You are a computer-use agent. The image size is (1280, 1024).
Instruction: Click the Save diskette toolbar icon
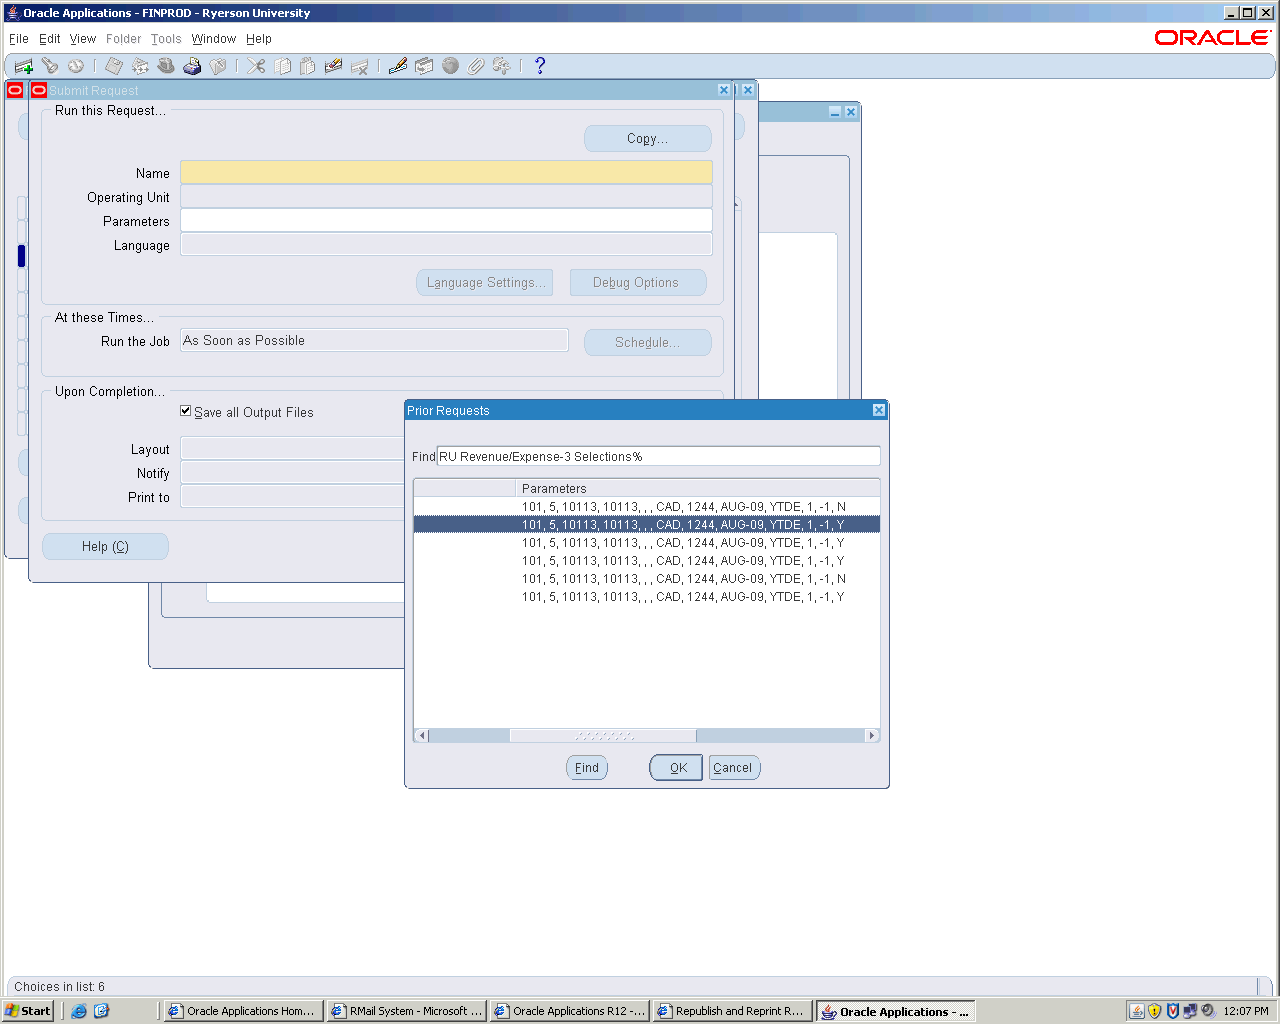pyautogui.click(x=114, y=66)
